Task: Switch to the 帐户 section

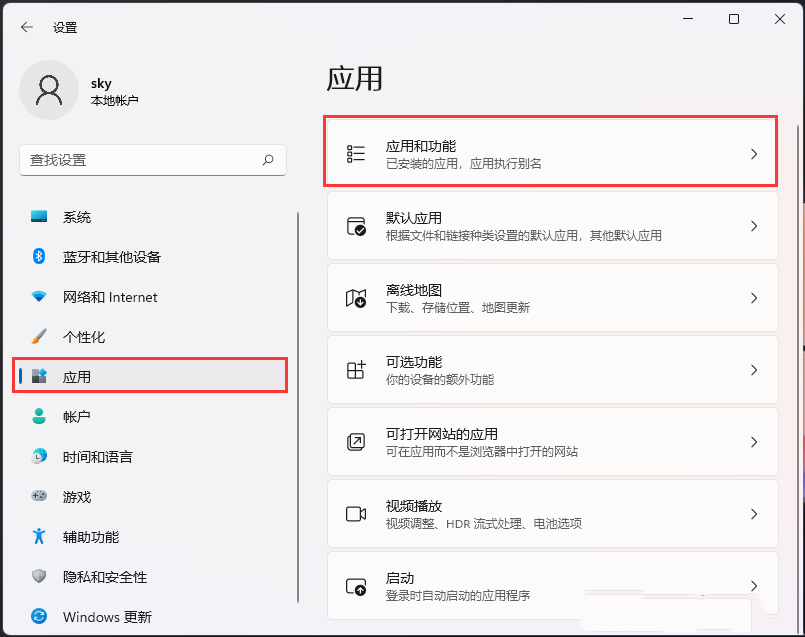Action: pos(76,417)
